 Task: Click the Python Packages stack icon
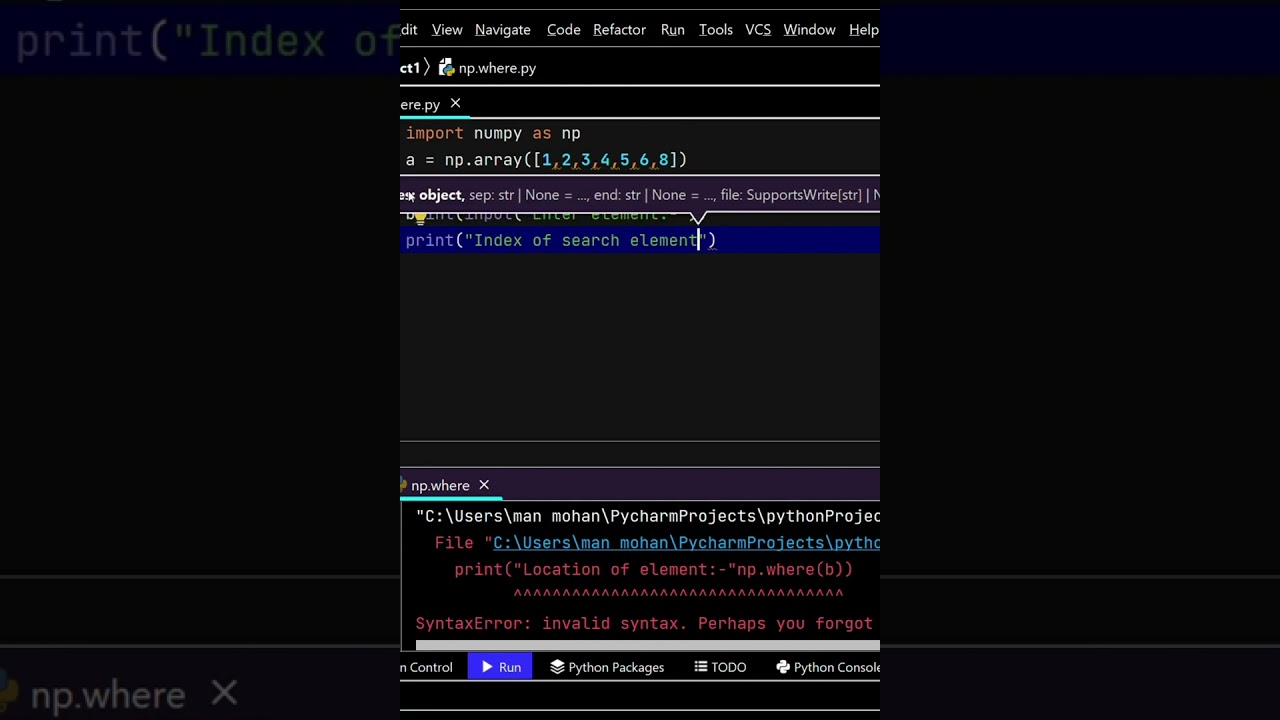click(557, 667)
